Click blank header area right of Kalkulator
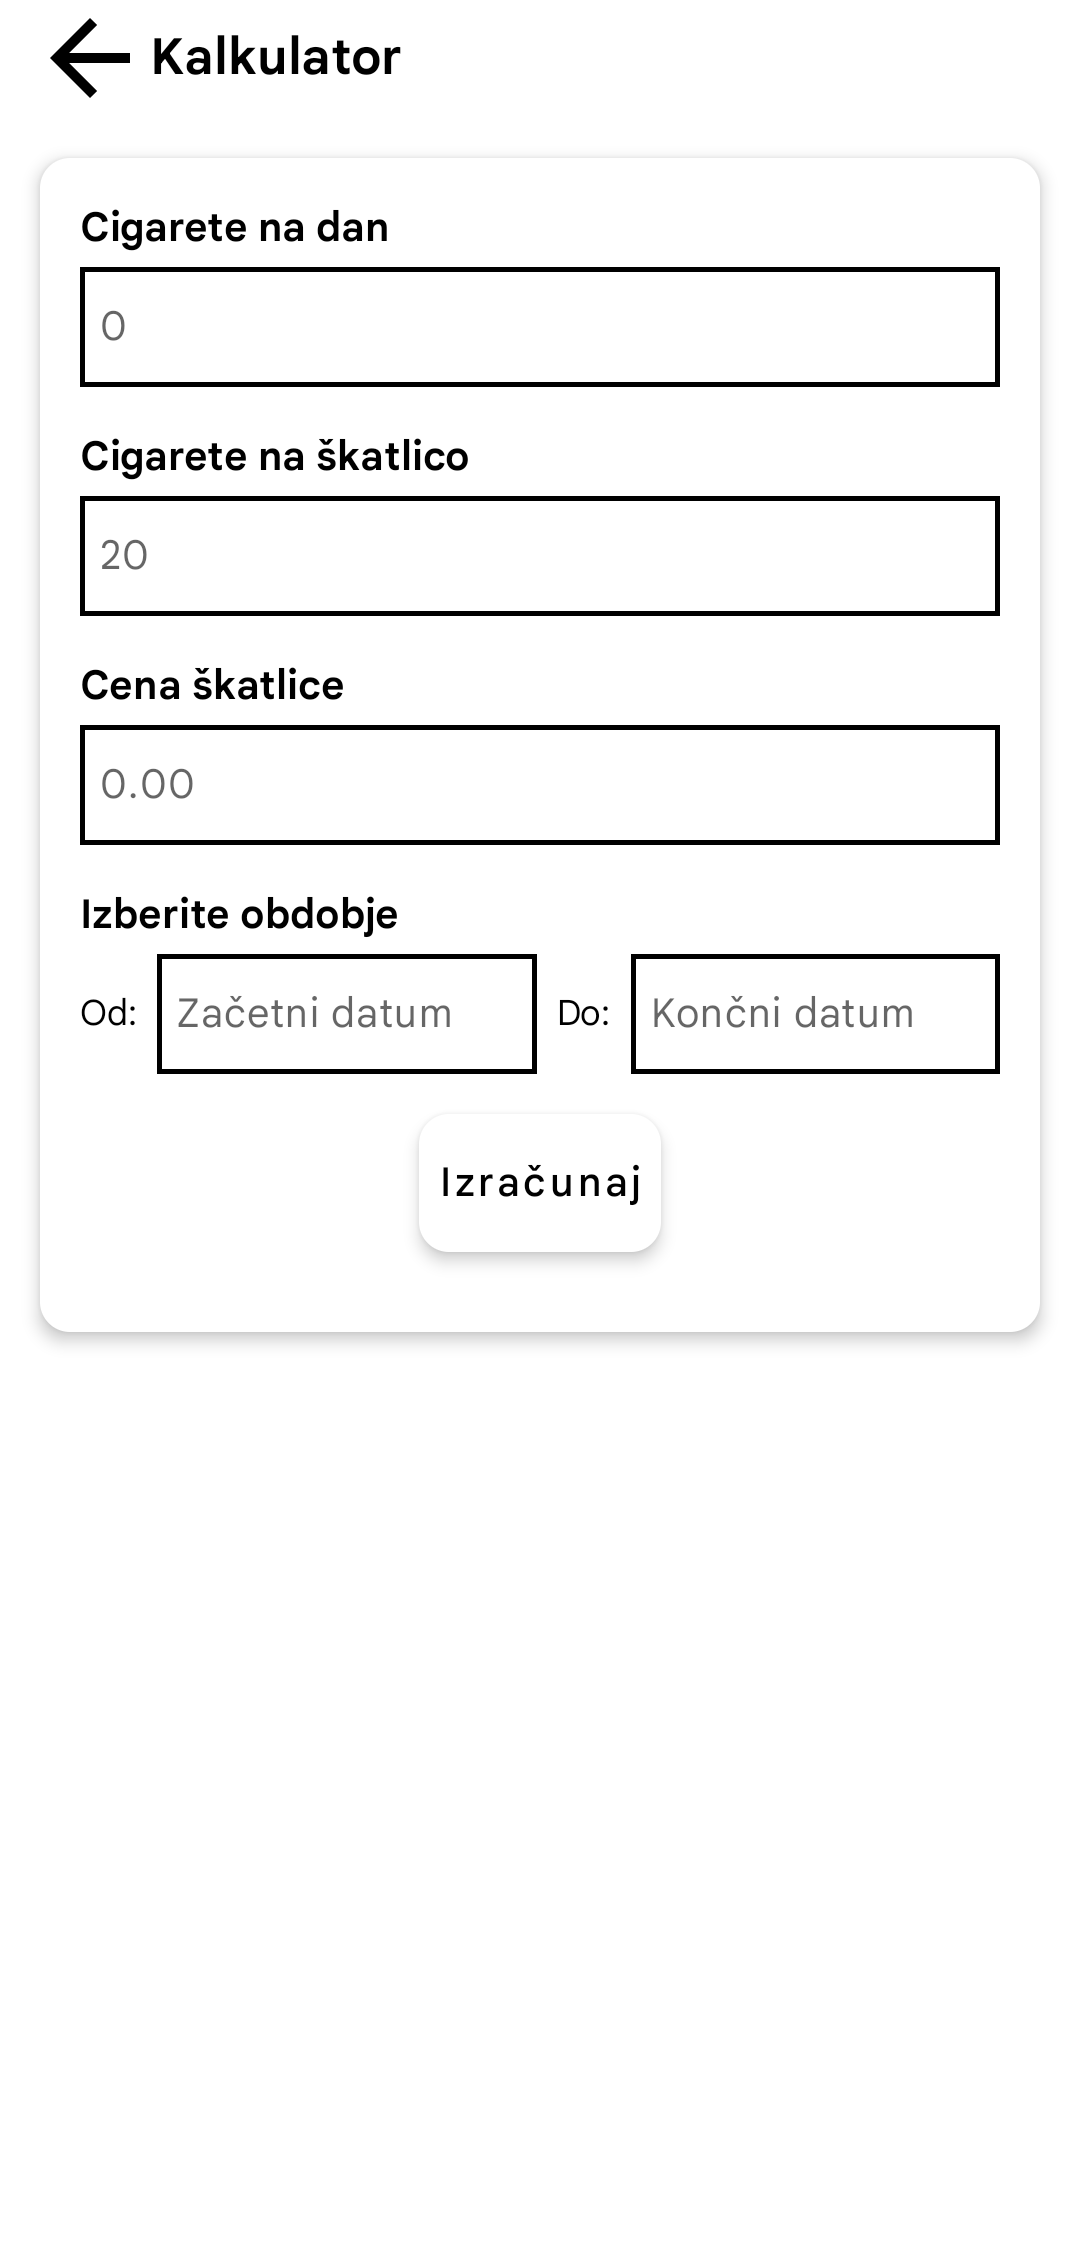Viewport: 1080px width, 2250px height. tap(750, 58)
